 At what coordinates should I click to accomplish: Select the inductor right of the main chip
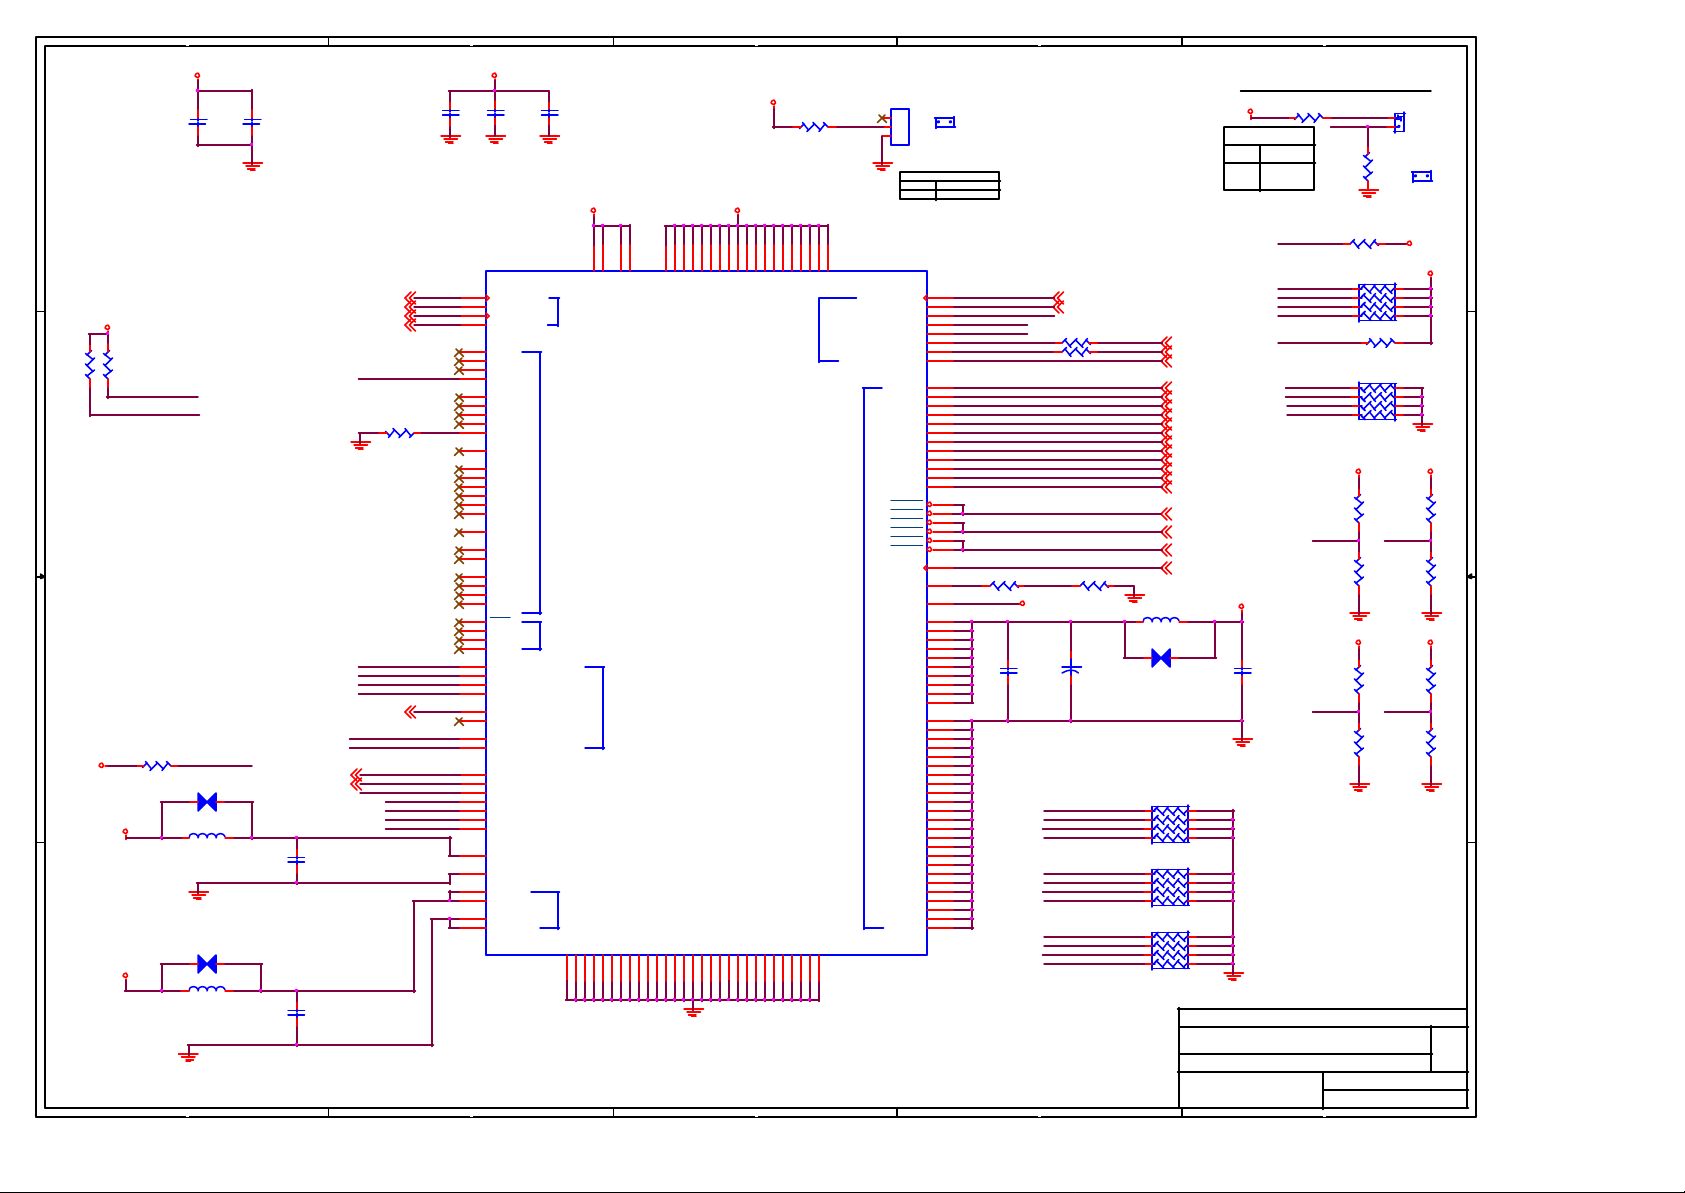click(x=1161, y=621)
